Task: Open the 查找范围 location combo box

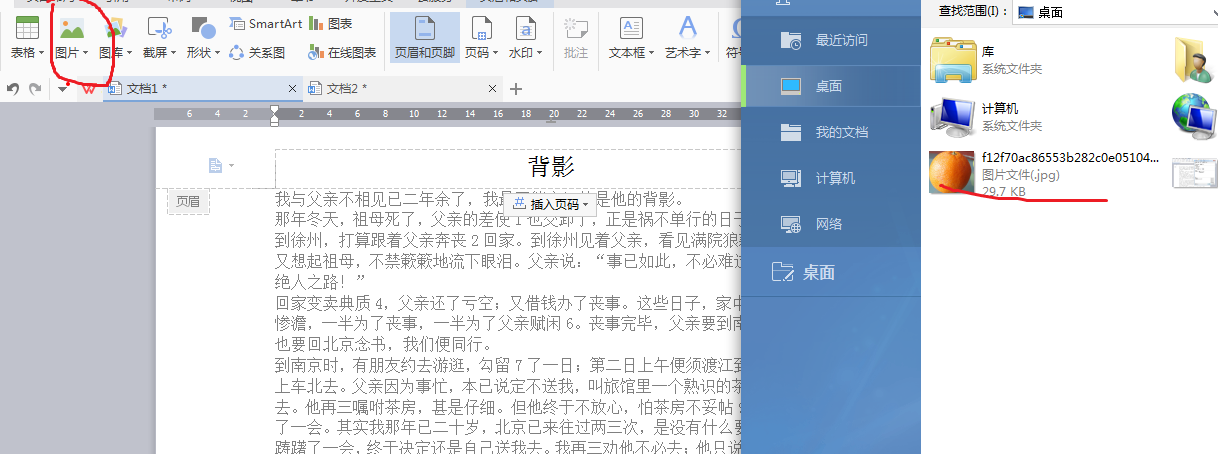Action: 1115,11
